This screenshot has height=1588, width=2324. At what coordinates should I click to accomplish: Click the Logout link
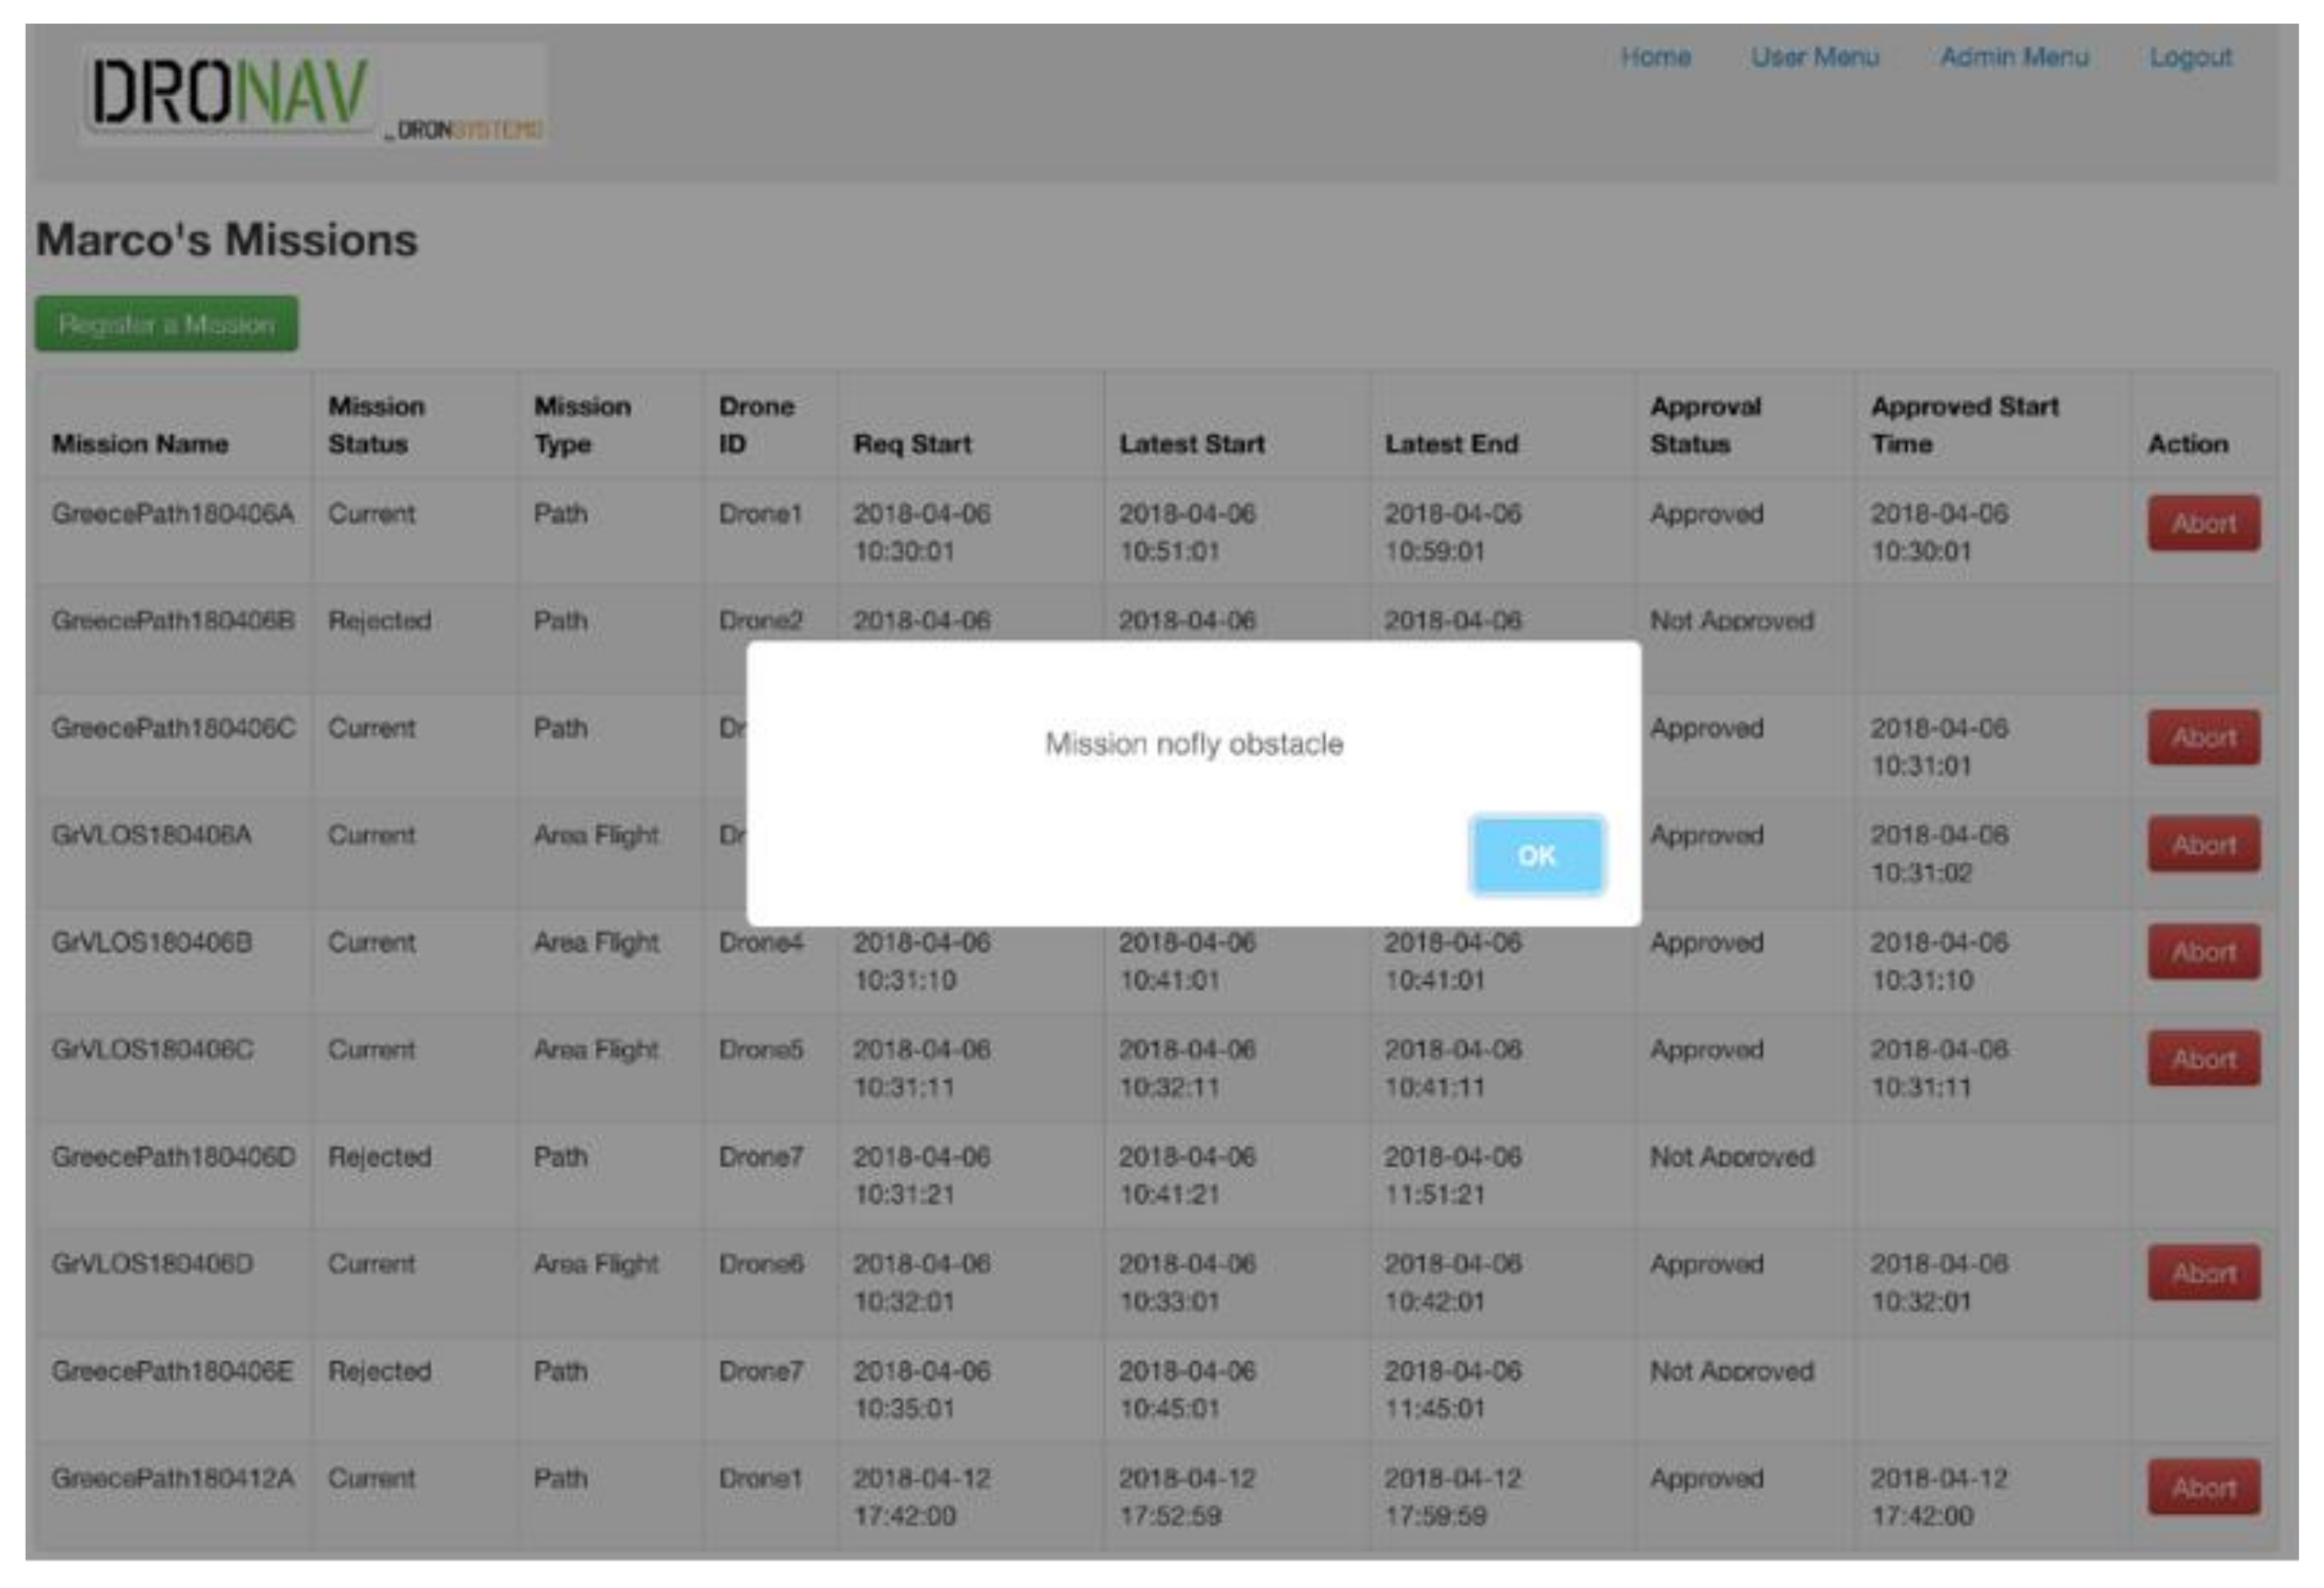(2190, 57)
